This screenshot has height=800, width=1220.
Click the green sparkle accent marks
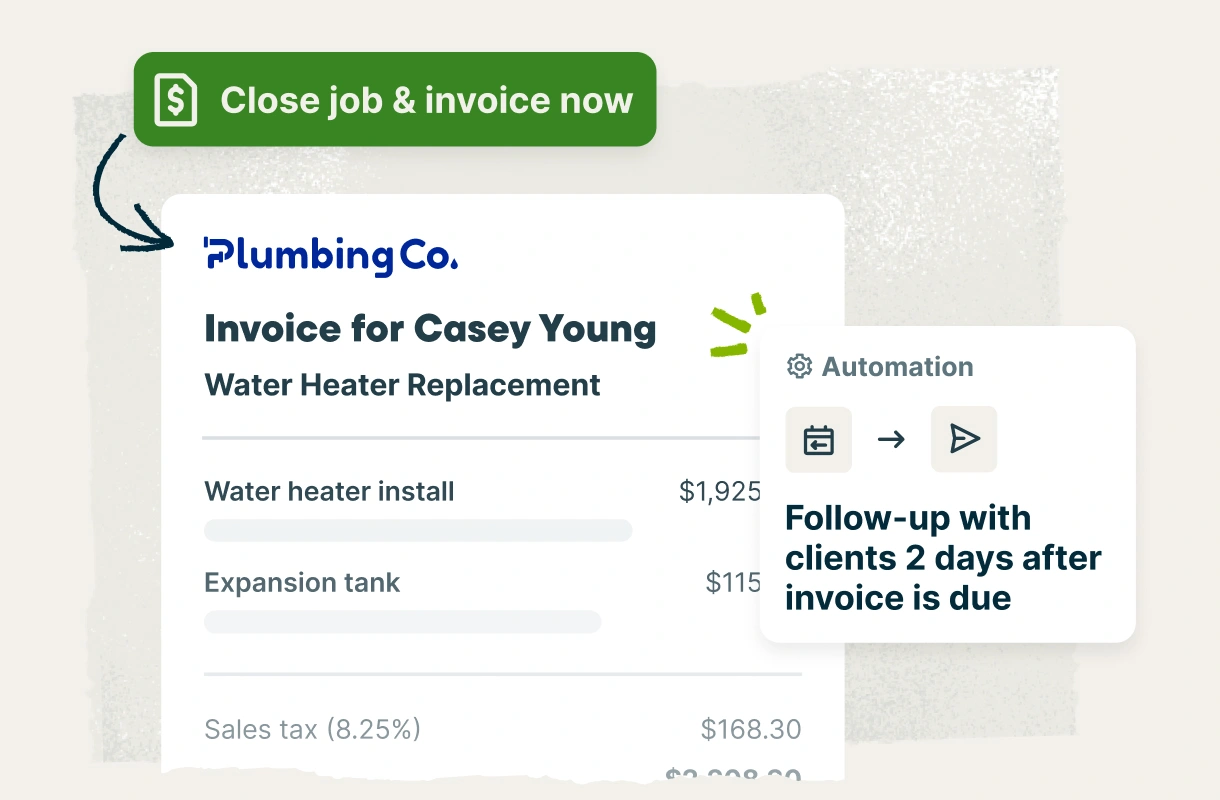738,325
